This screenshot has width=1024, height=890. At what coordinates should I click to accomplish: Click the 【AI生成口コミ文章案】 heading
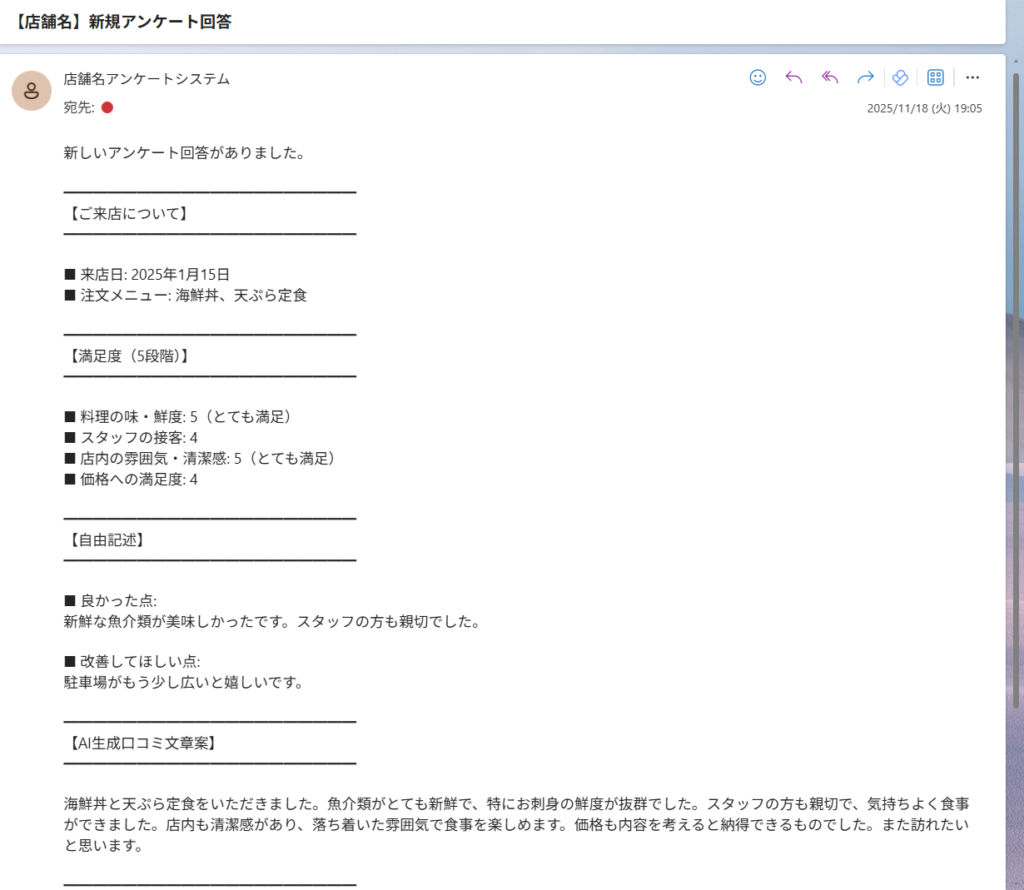[x=142, y=743]
